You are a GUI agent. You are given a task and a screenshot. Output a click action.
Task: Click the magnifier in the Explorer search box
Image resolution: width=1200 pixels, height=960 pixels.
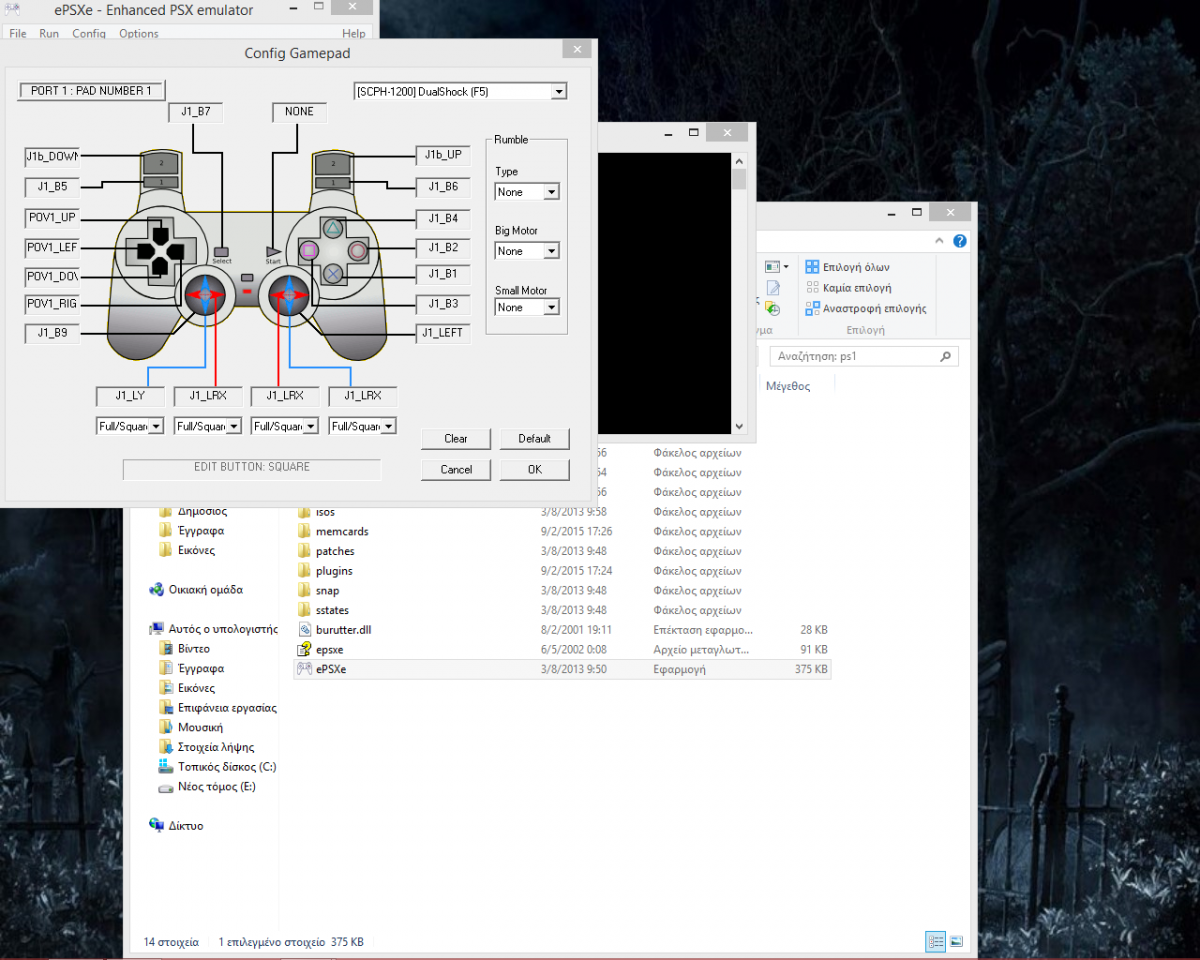tap(946, 356)
